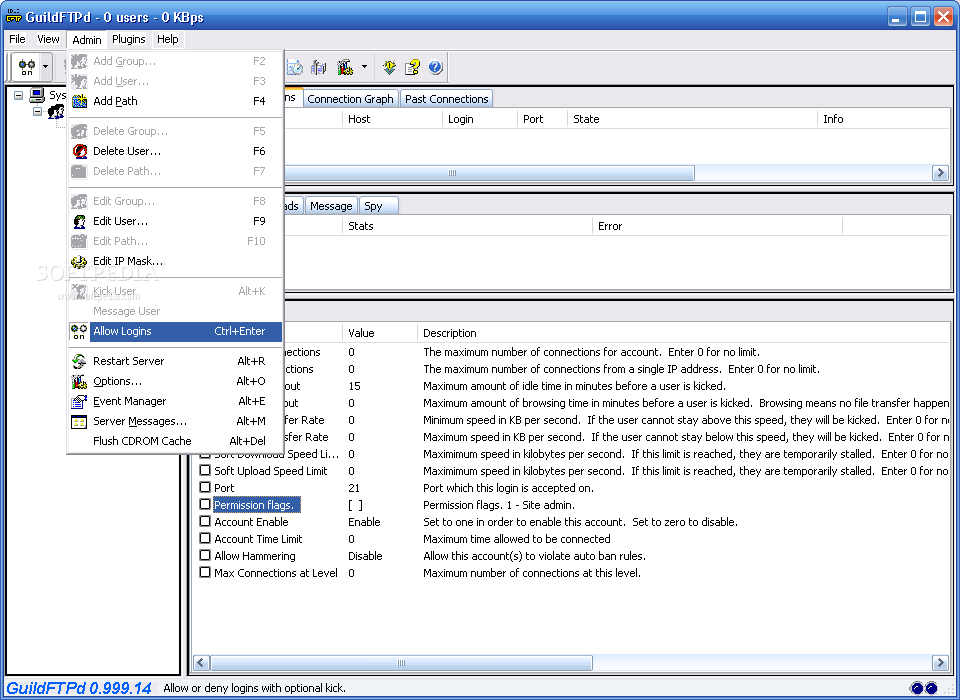The height and width of the screenshot is (700, 960).
Task: Check the Max Connections at Level checkbox
Action: (x=205, y=573)
